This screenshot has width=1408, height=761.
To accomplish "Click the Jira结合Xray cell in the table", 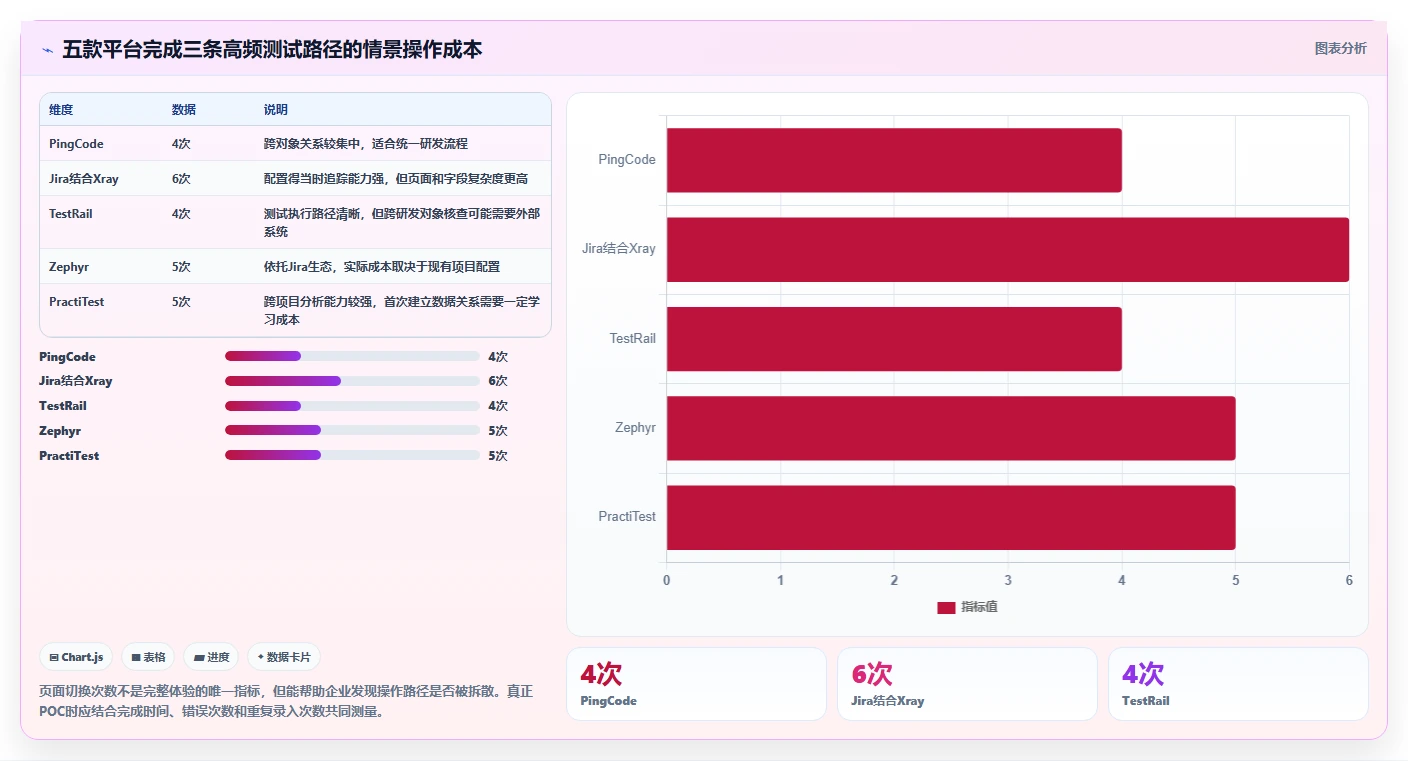I will tap(84, 179).
